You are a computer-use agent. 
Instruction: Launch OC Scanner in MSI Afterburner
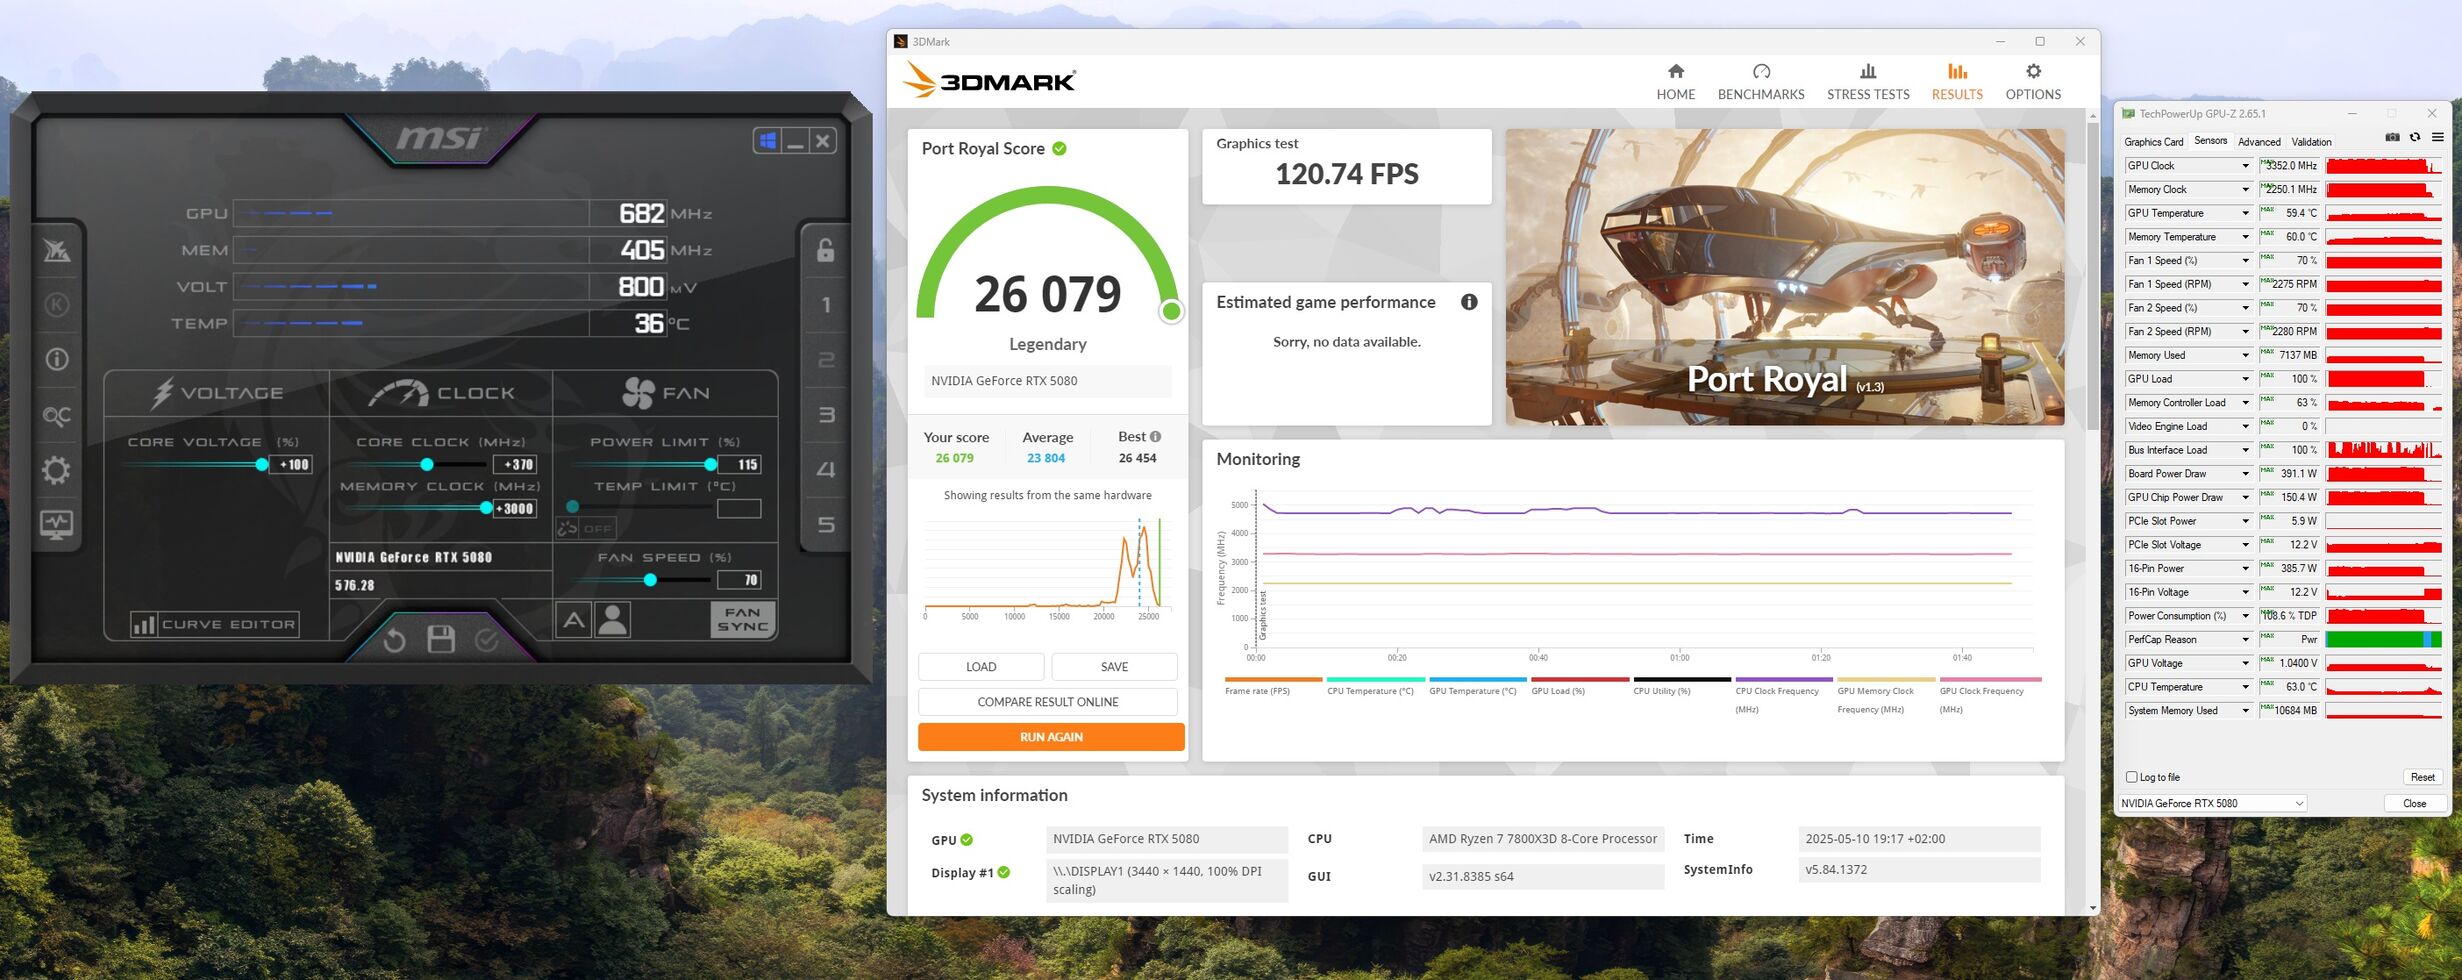56,415
